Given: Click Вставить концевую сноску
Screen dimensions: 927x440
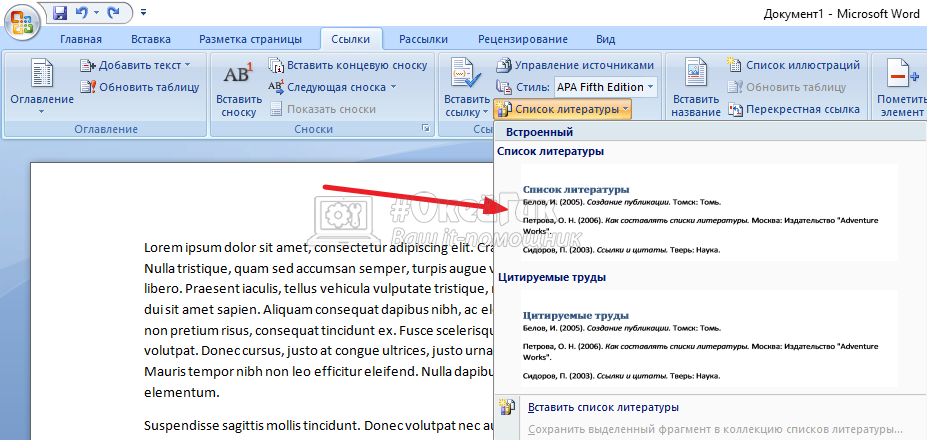Looking at the screenshot, I should coord(344,66).
